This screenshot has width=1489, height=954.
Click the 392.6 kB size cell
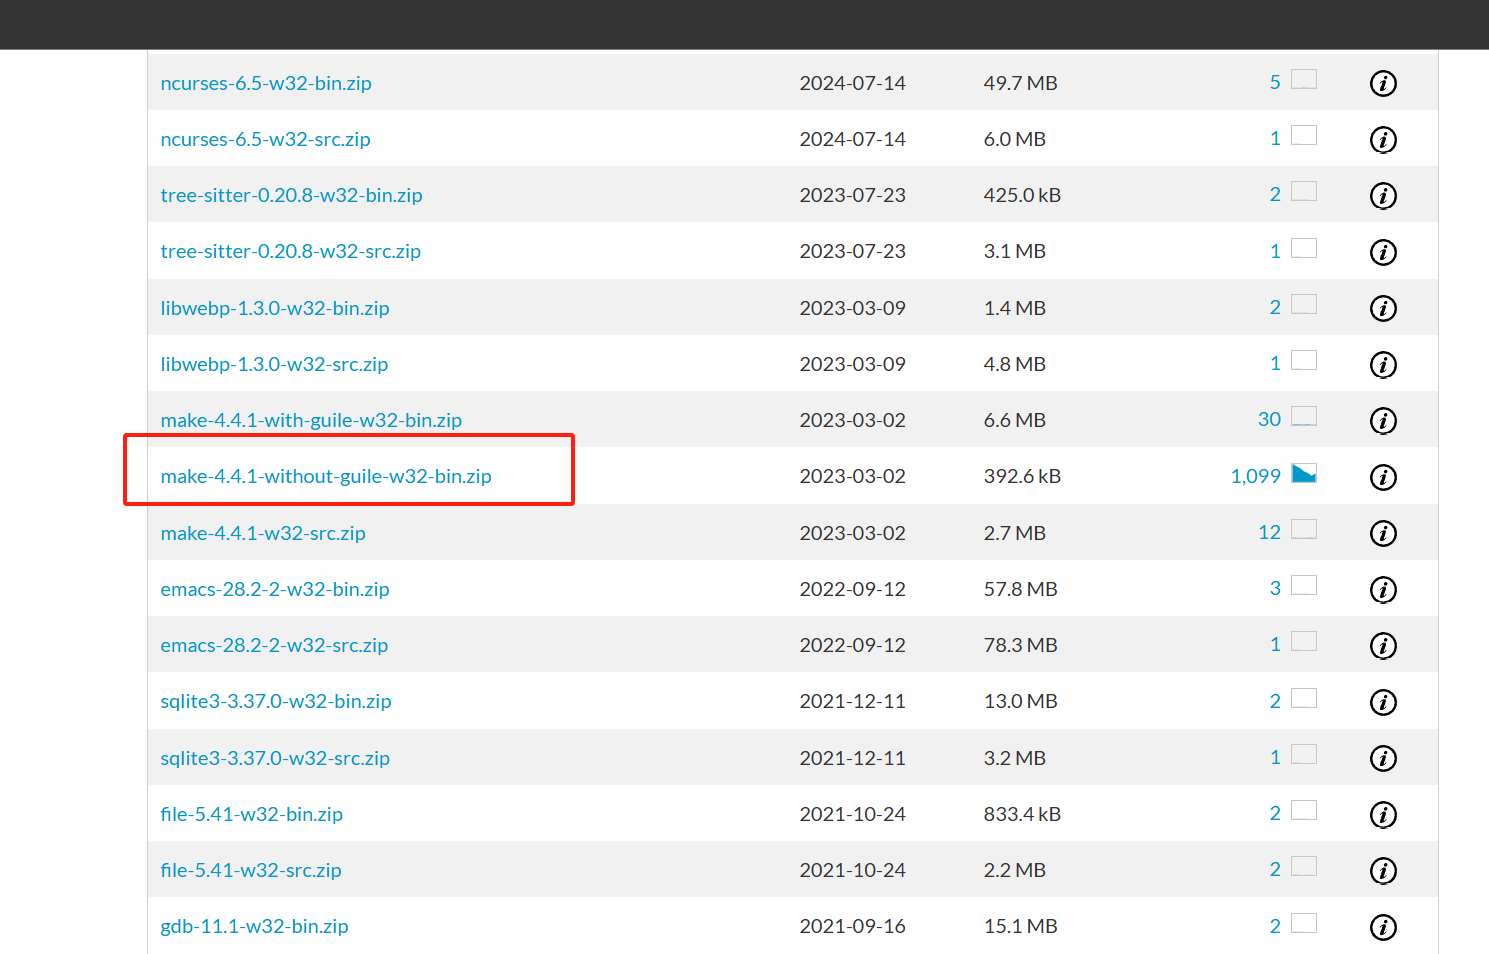(x=1022, y=476)
